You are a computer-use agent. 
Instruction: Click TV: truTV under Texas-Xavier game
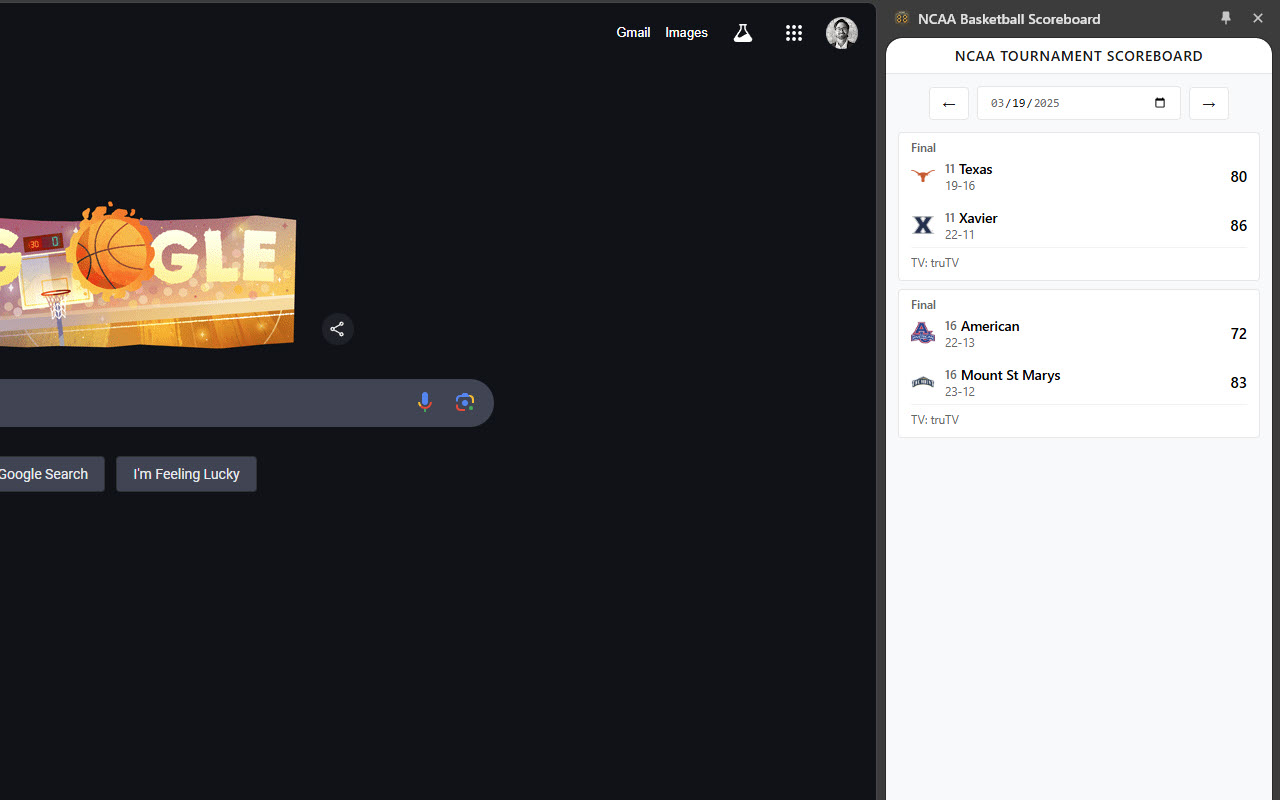(935, 263)
